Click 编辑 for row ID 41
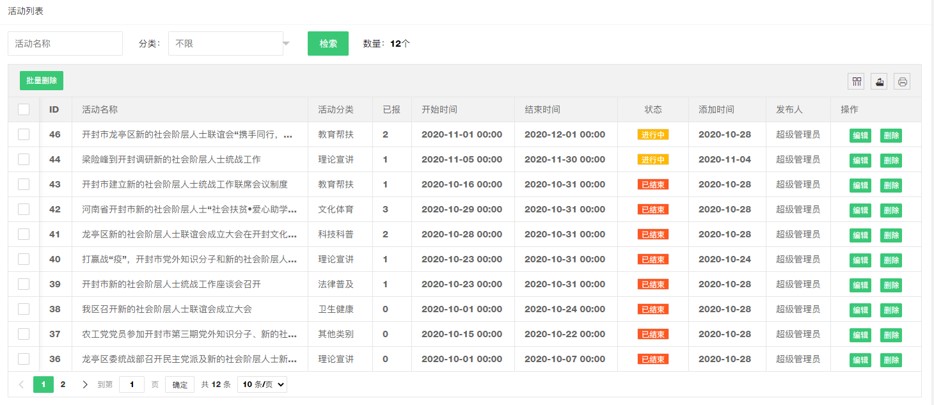934x405 pixels. click(860, 235)
